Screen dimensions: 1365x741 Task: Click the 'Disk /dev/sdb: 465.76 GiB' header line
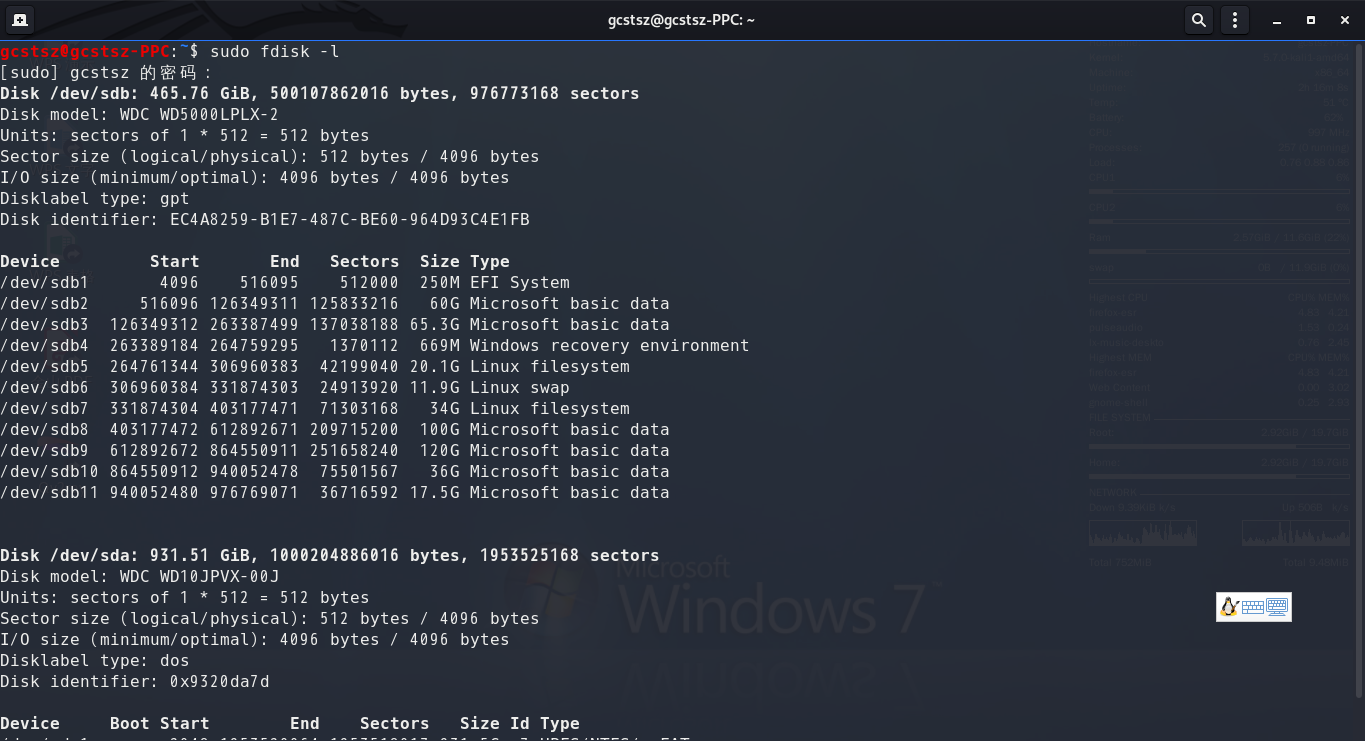320,93
